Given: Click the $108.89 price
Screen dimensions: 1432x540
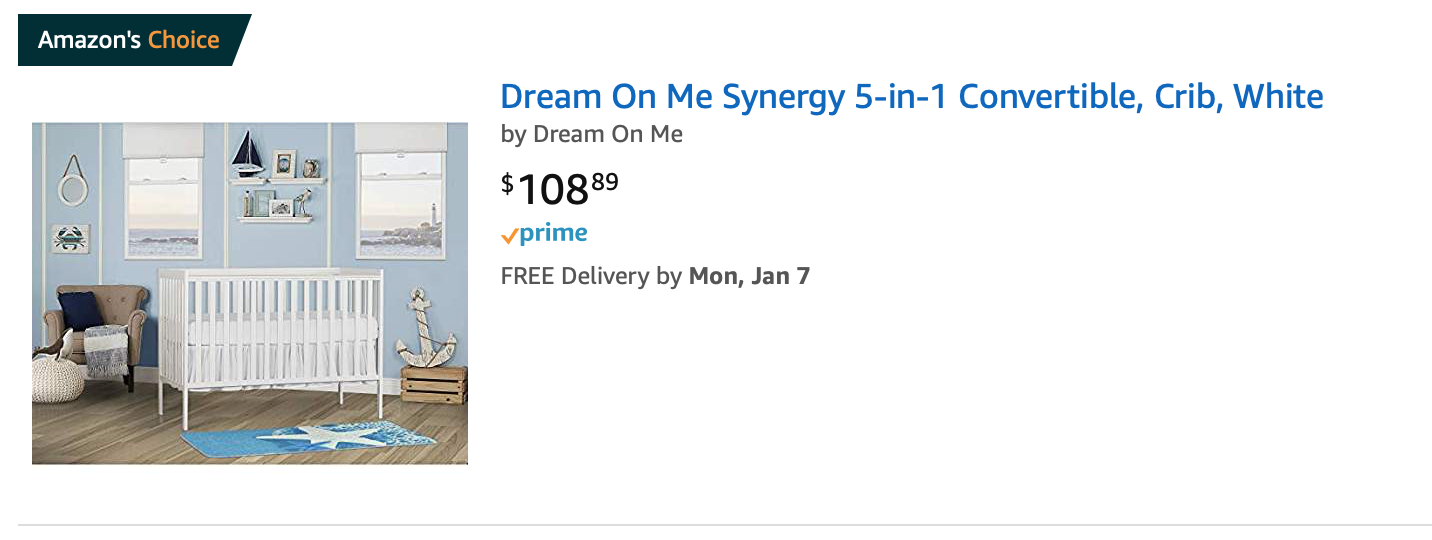Looking at the screenshot, I should [559, 186].
